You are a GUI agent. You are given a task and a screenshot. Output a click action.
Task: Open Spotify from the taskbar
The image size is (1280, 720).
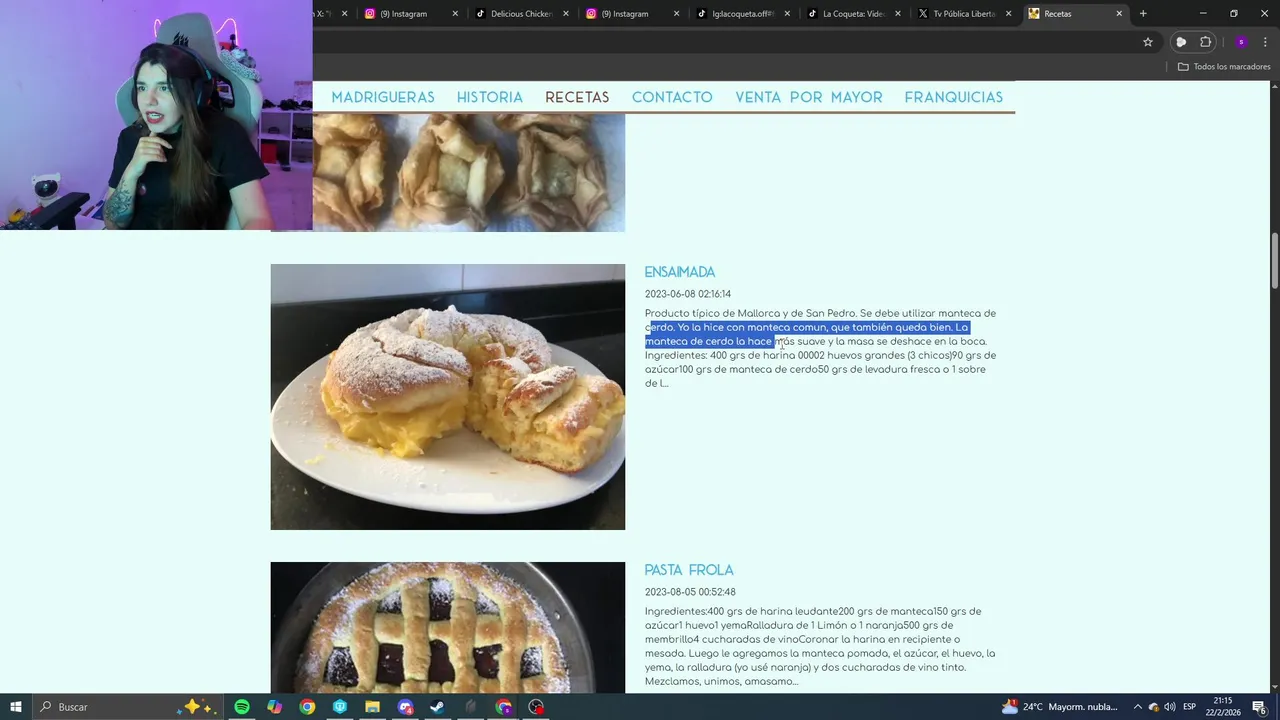tap(242, 707)
